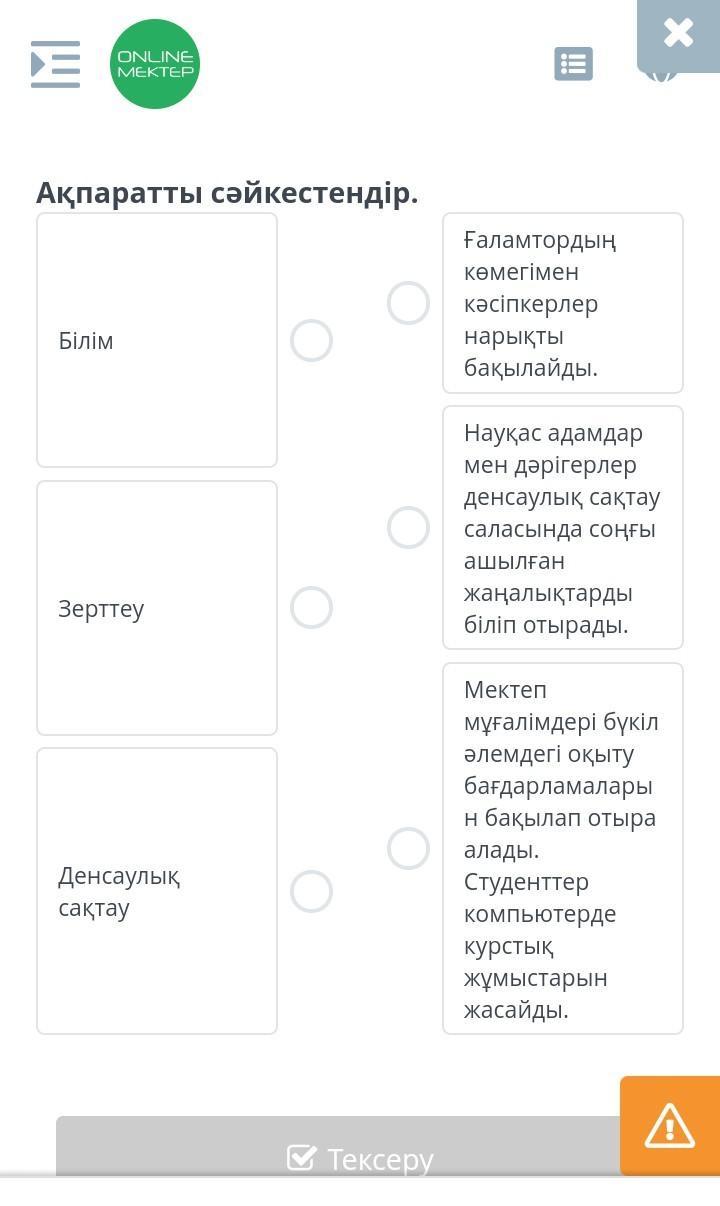Click the Білім term card

[157, 340]
